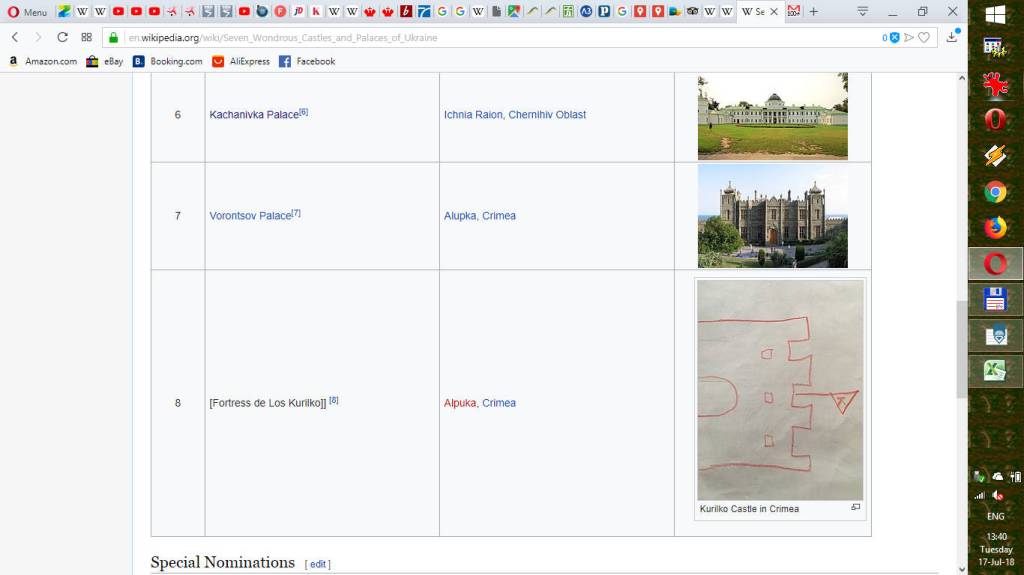Click the URL address bar
Viewport: 1024px width, 575px height.
500,37
